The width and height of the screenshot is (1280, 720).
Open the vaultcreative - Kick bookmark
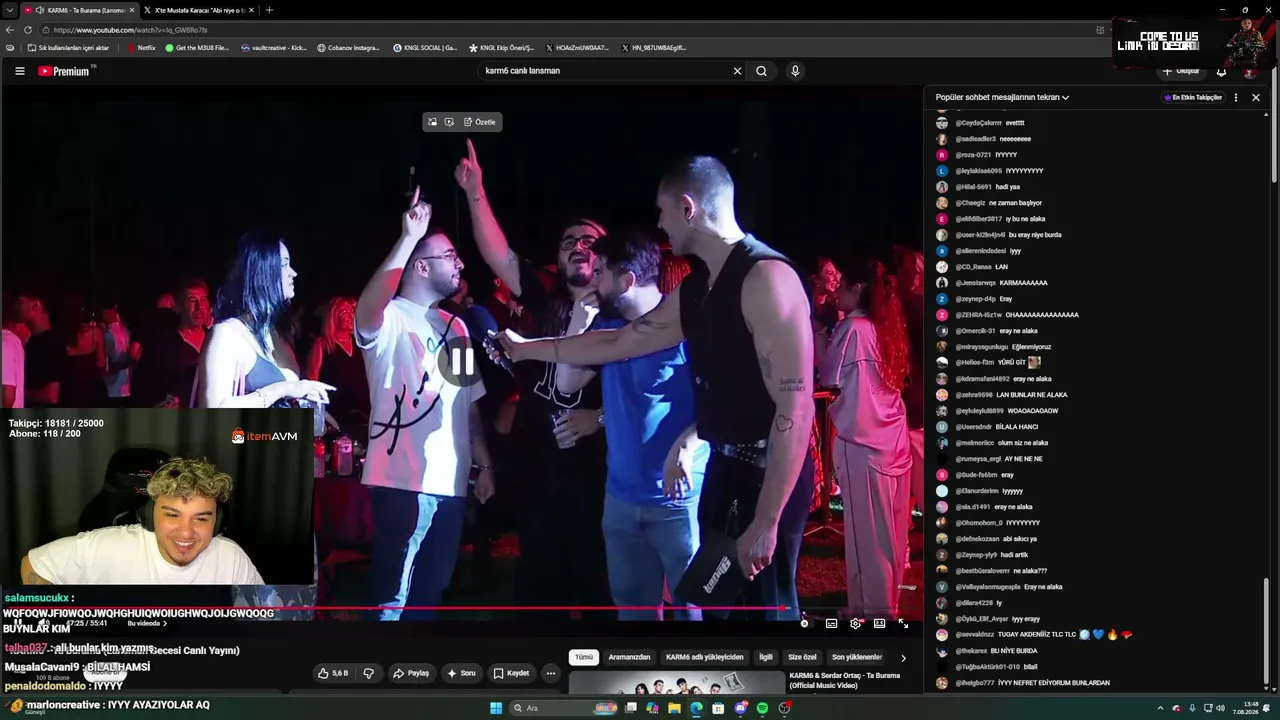(274, 47)
